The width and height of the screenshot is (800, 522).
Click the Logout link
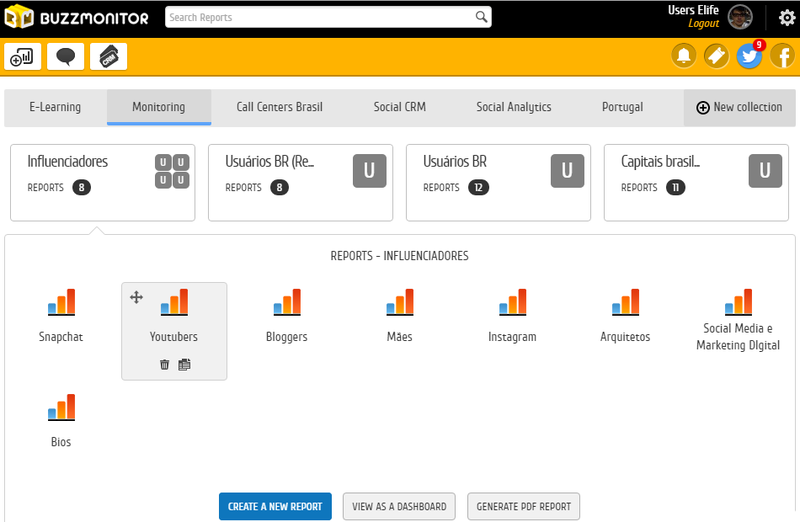(x=703, y=23)
